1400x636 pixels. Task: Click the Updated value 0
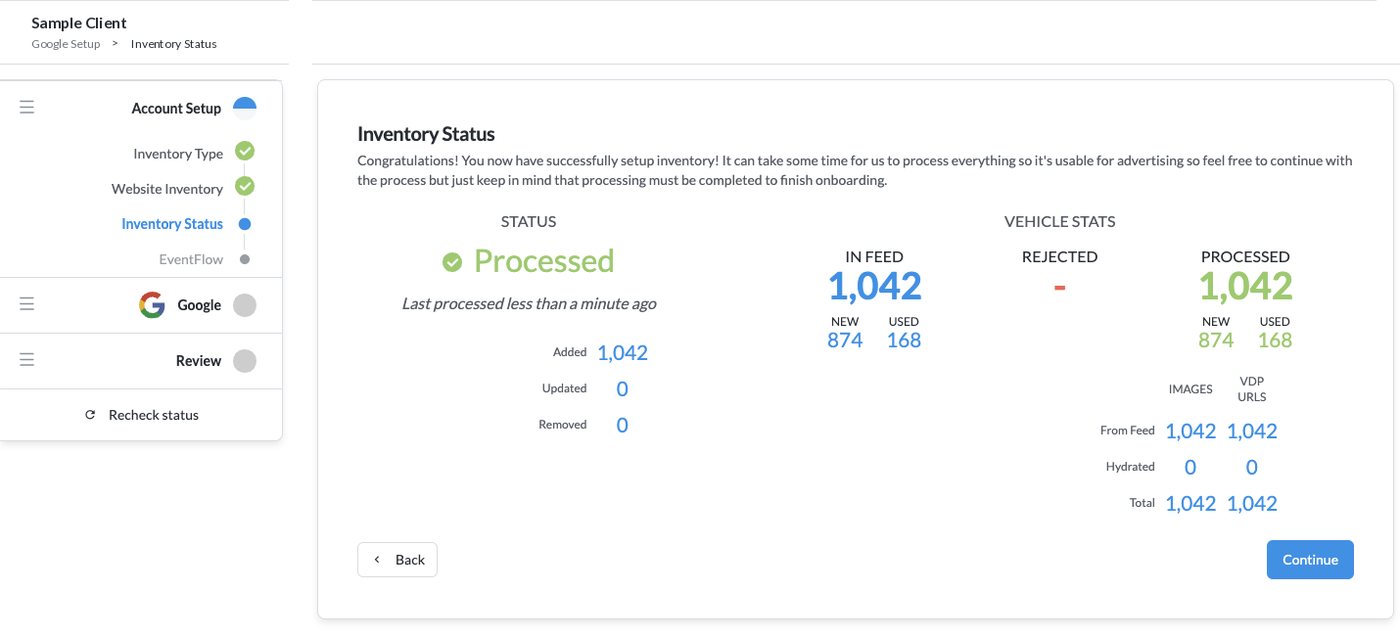pos(622,389)
